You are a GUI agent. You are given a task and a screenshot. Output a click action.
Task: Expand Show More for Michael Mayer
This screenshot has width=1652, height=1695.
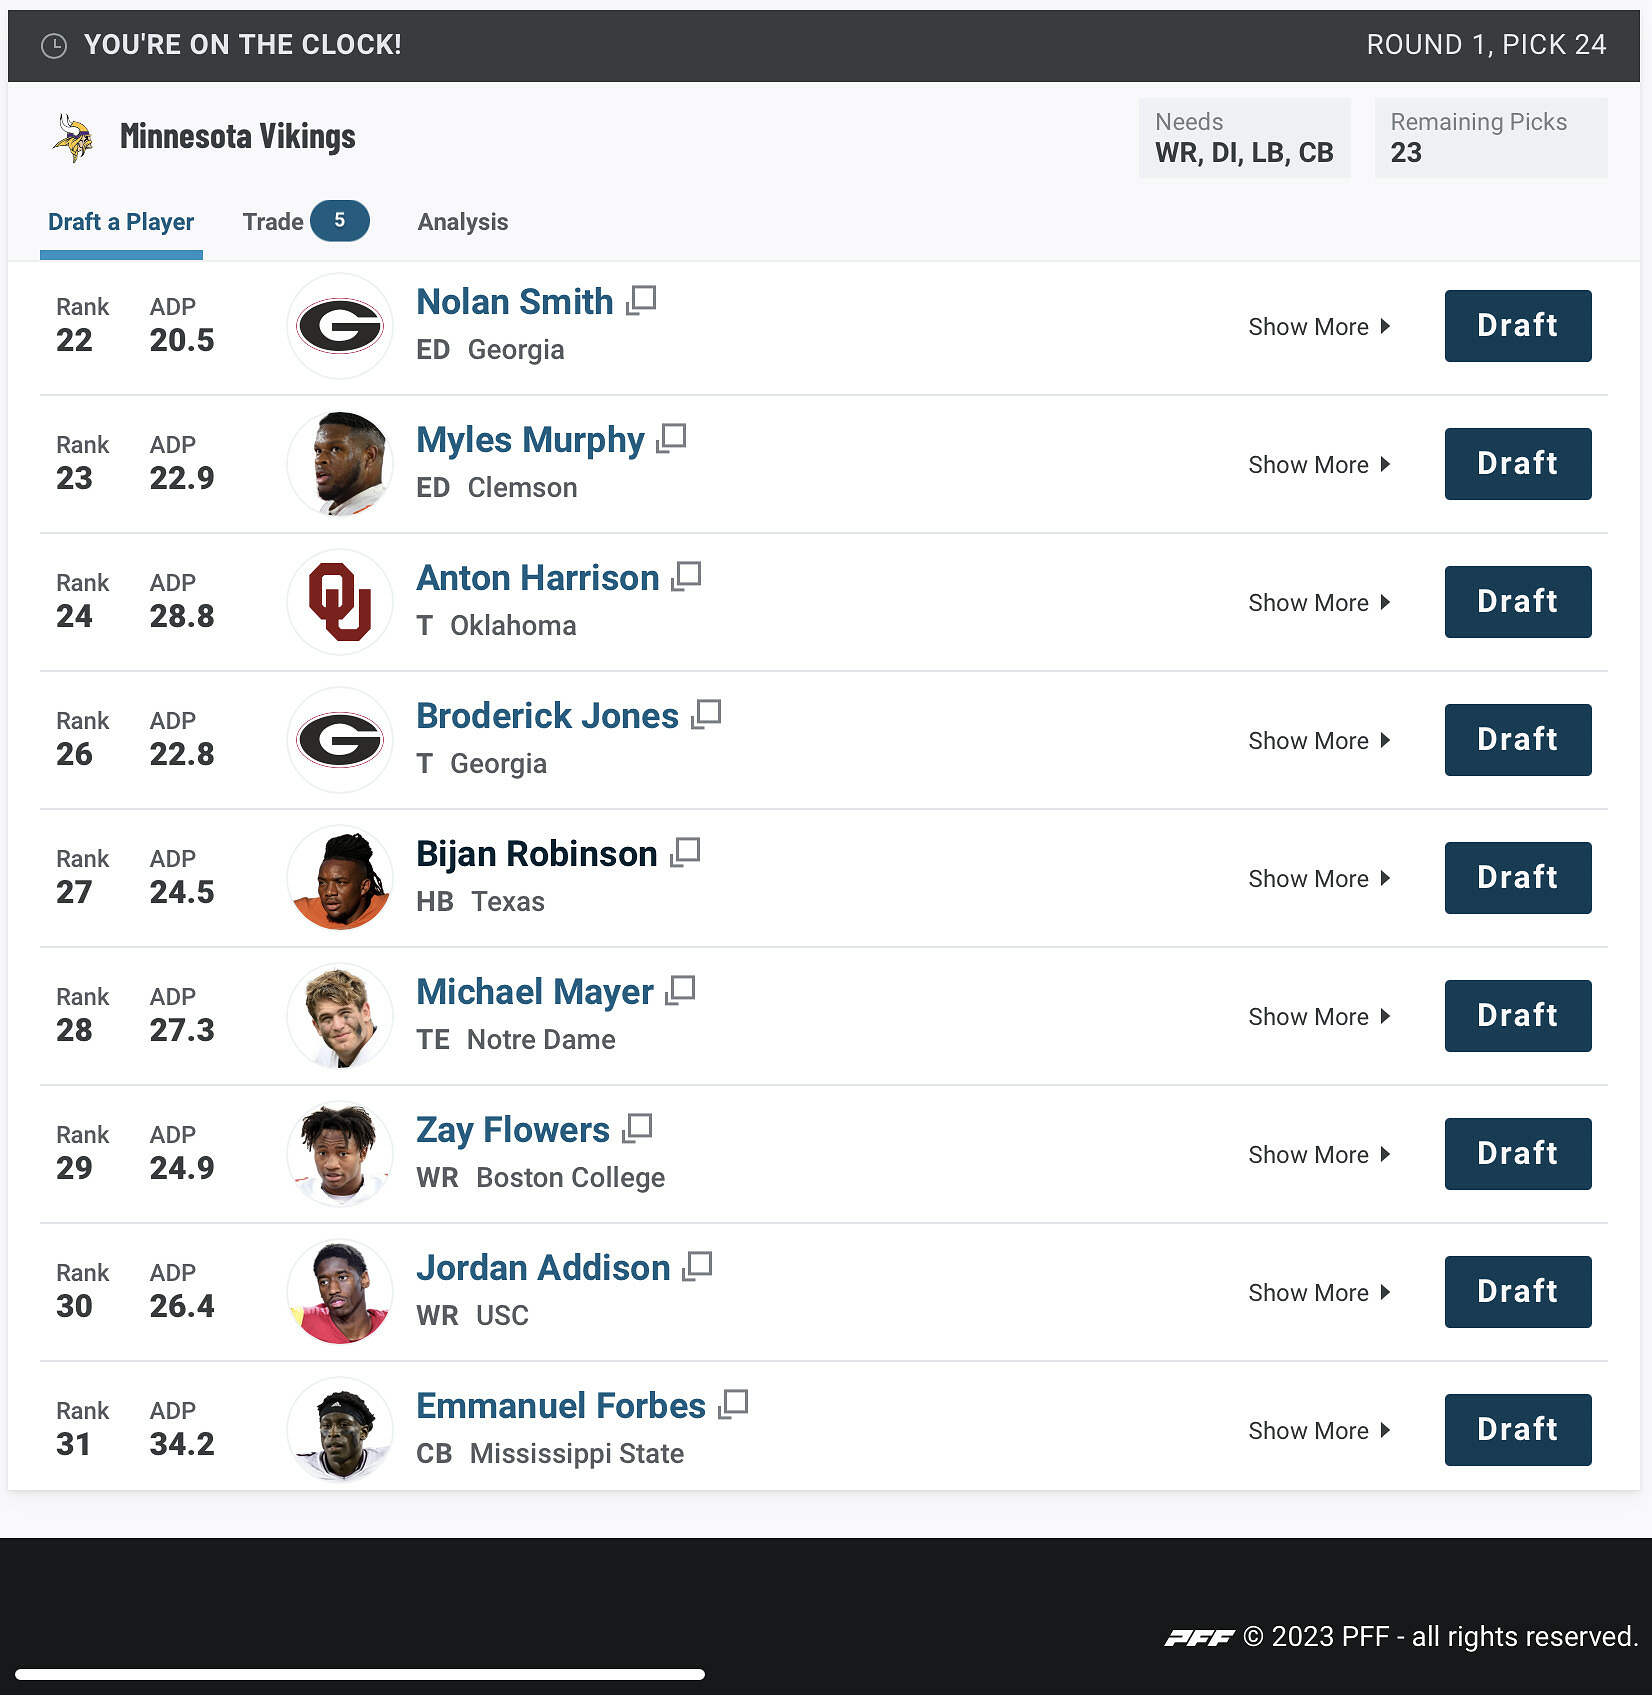(1318, 1017)
